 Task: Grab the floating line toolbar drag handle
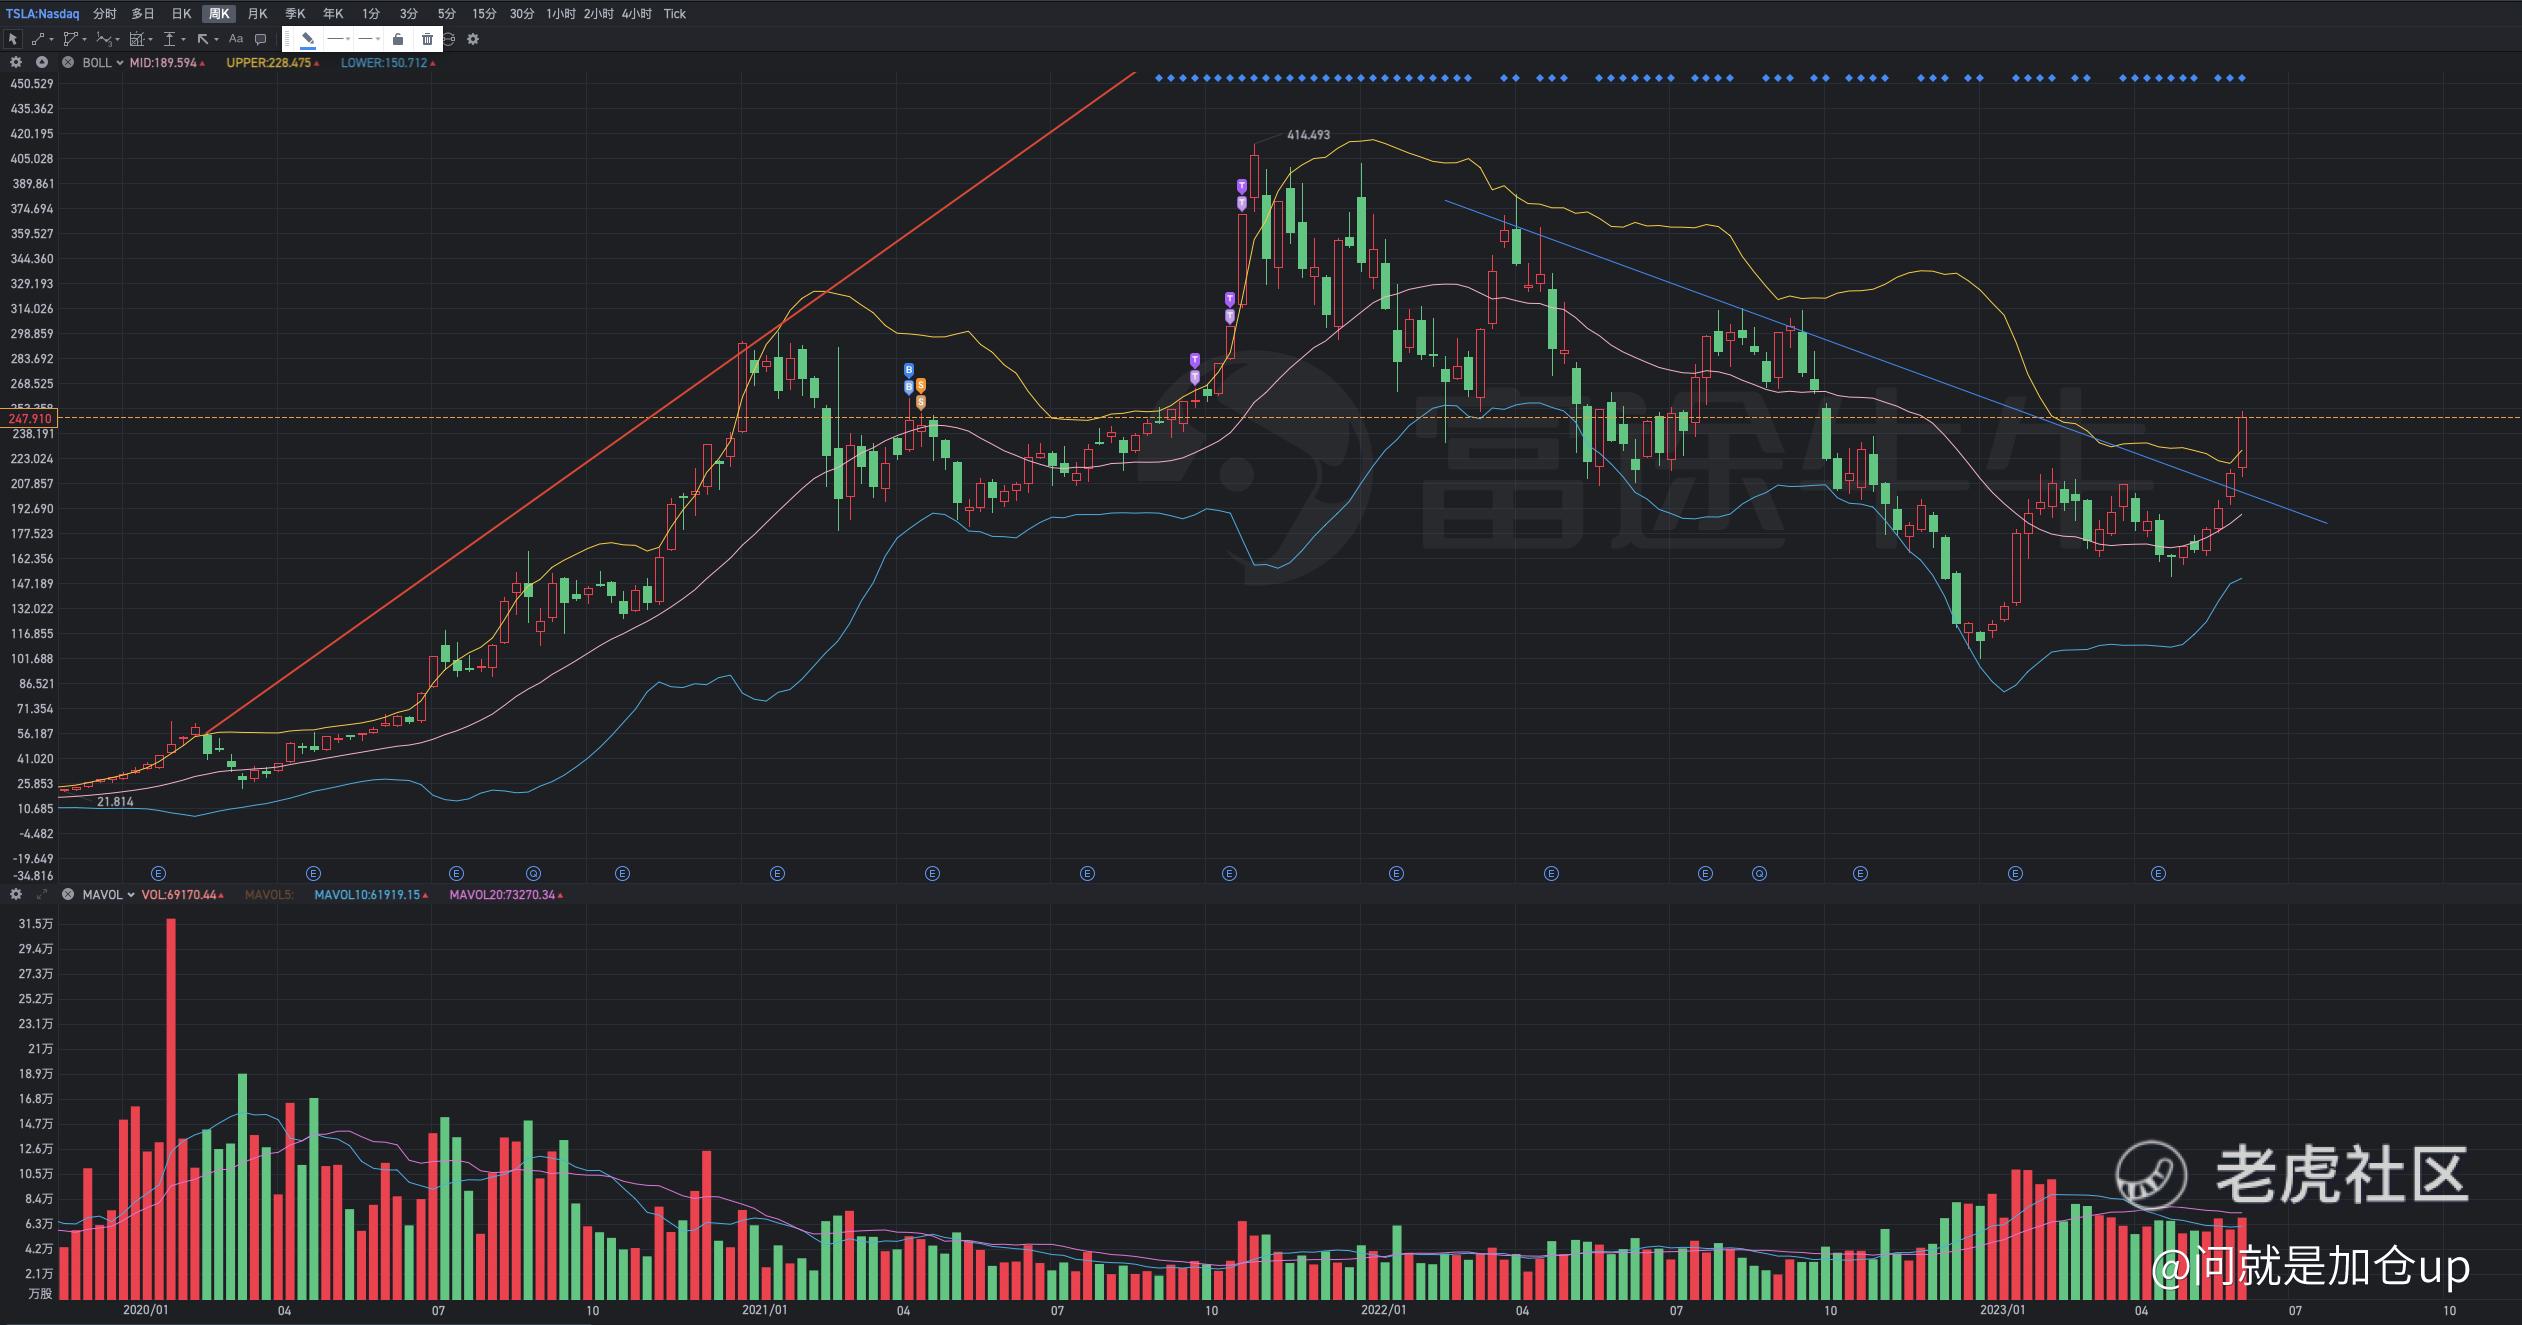pyautogui.click(x=287, y=39)
